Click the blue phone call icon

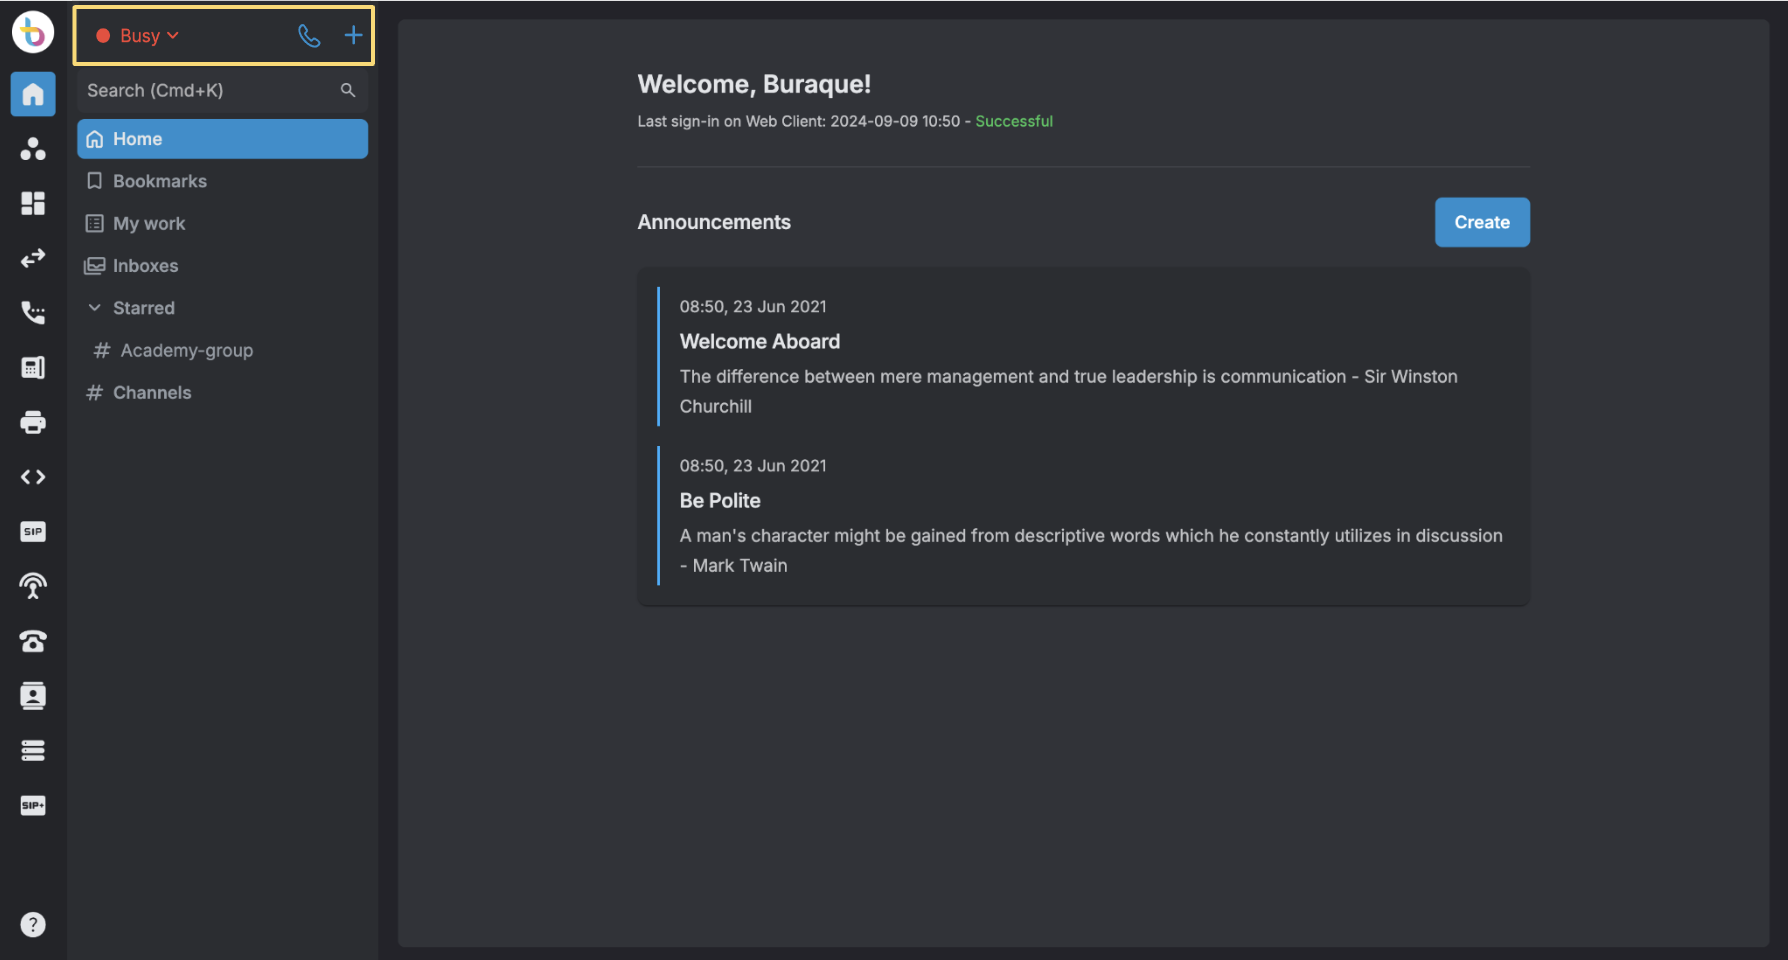(x=309, y=36)
